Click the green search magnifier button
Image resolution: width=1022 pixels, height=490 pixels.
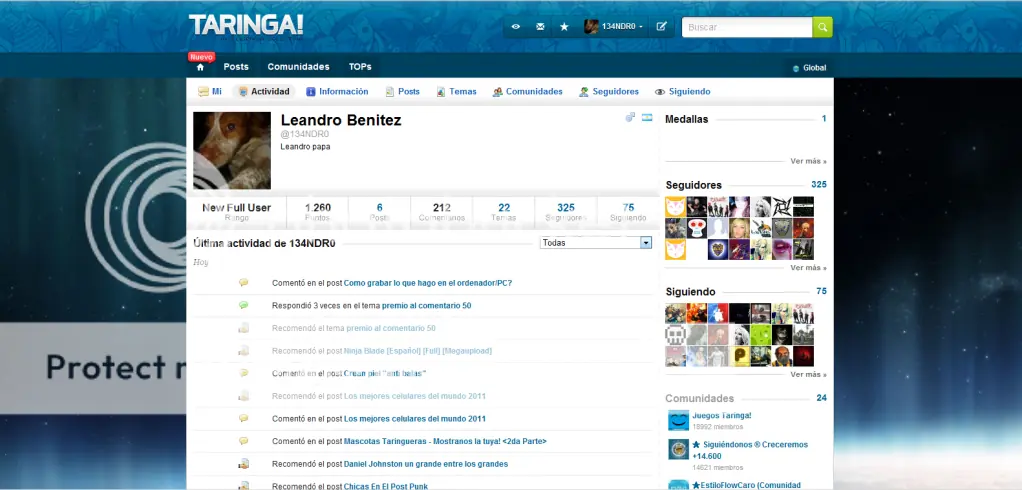[x=823, y=27]
